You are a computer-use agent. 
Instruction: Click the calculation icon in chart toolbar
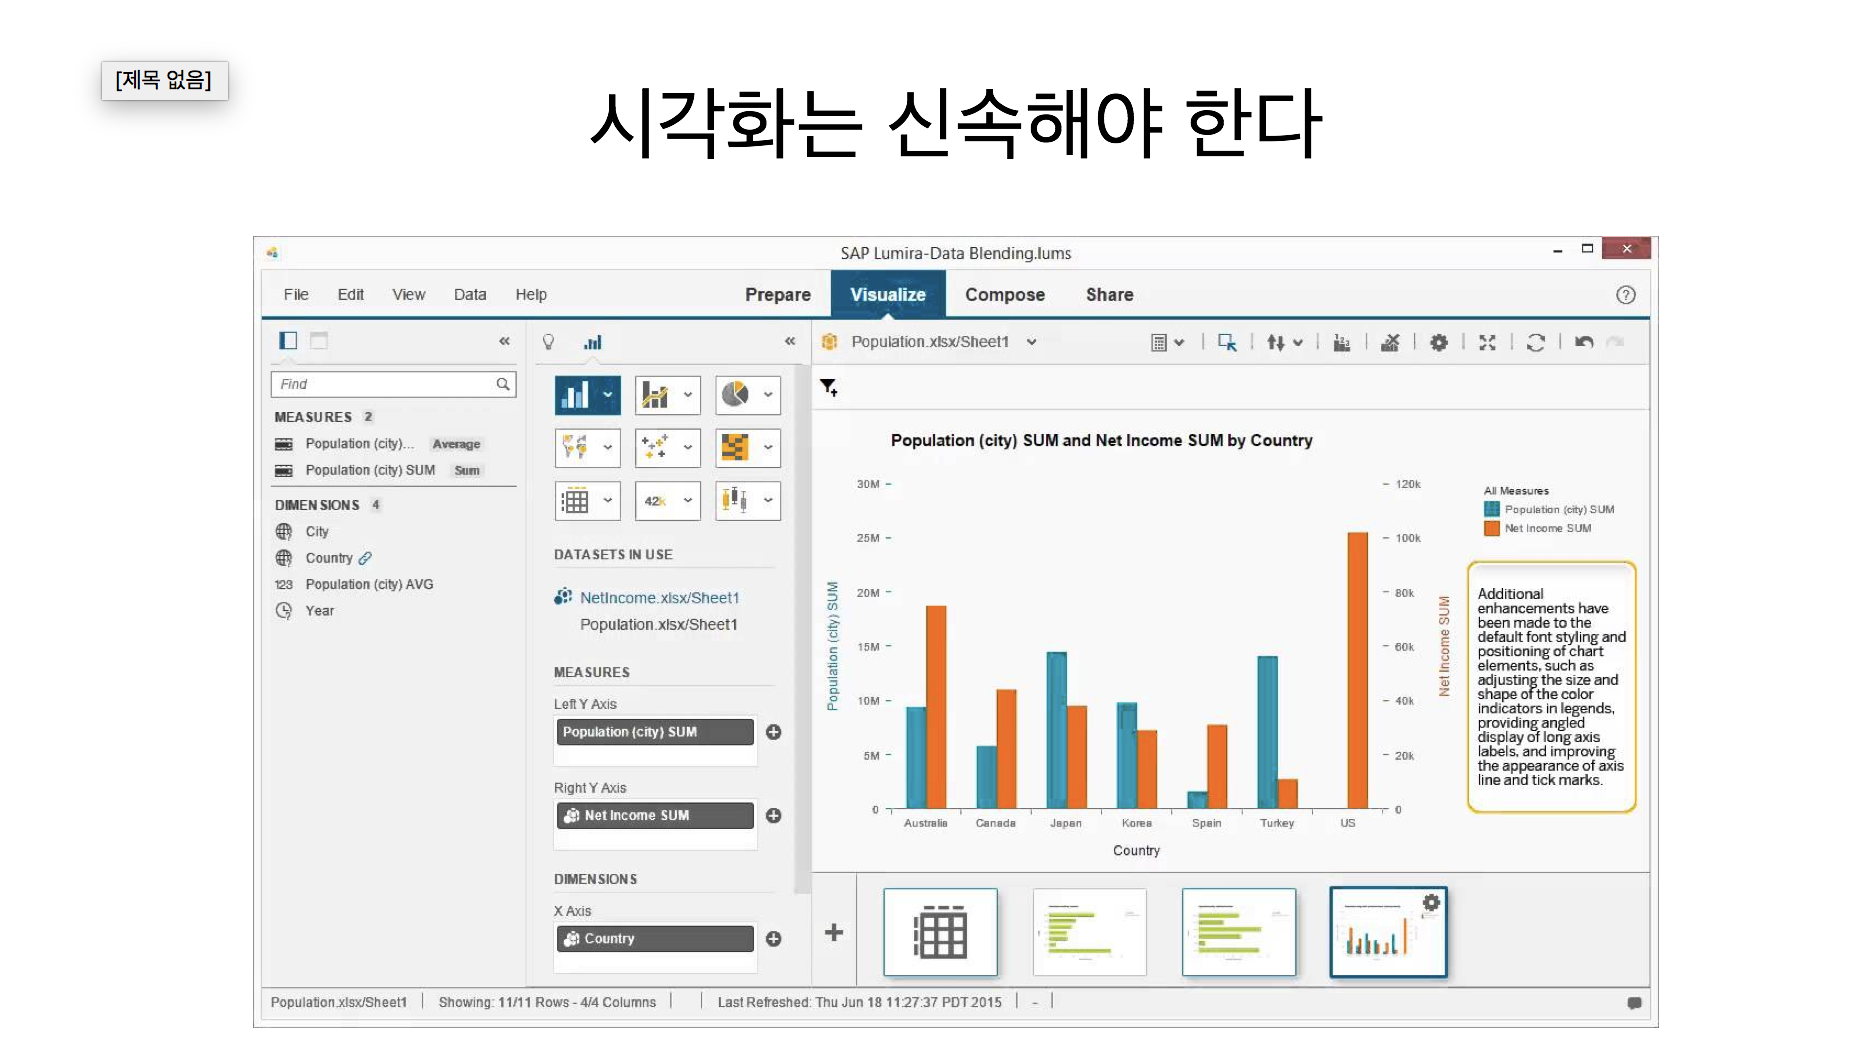click(1159, 342)
